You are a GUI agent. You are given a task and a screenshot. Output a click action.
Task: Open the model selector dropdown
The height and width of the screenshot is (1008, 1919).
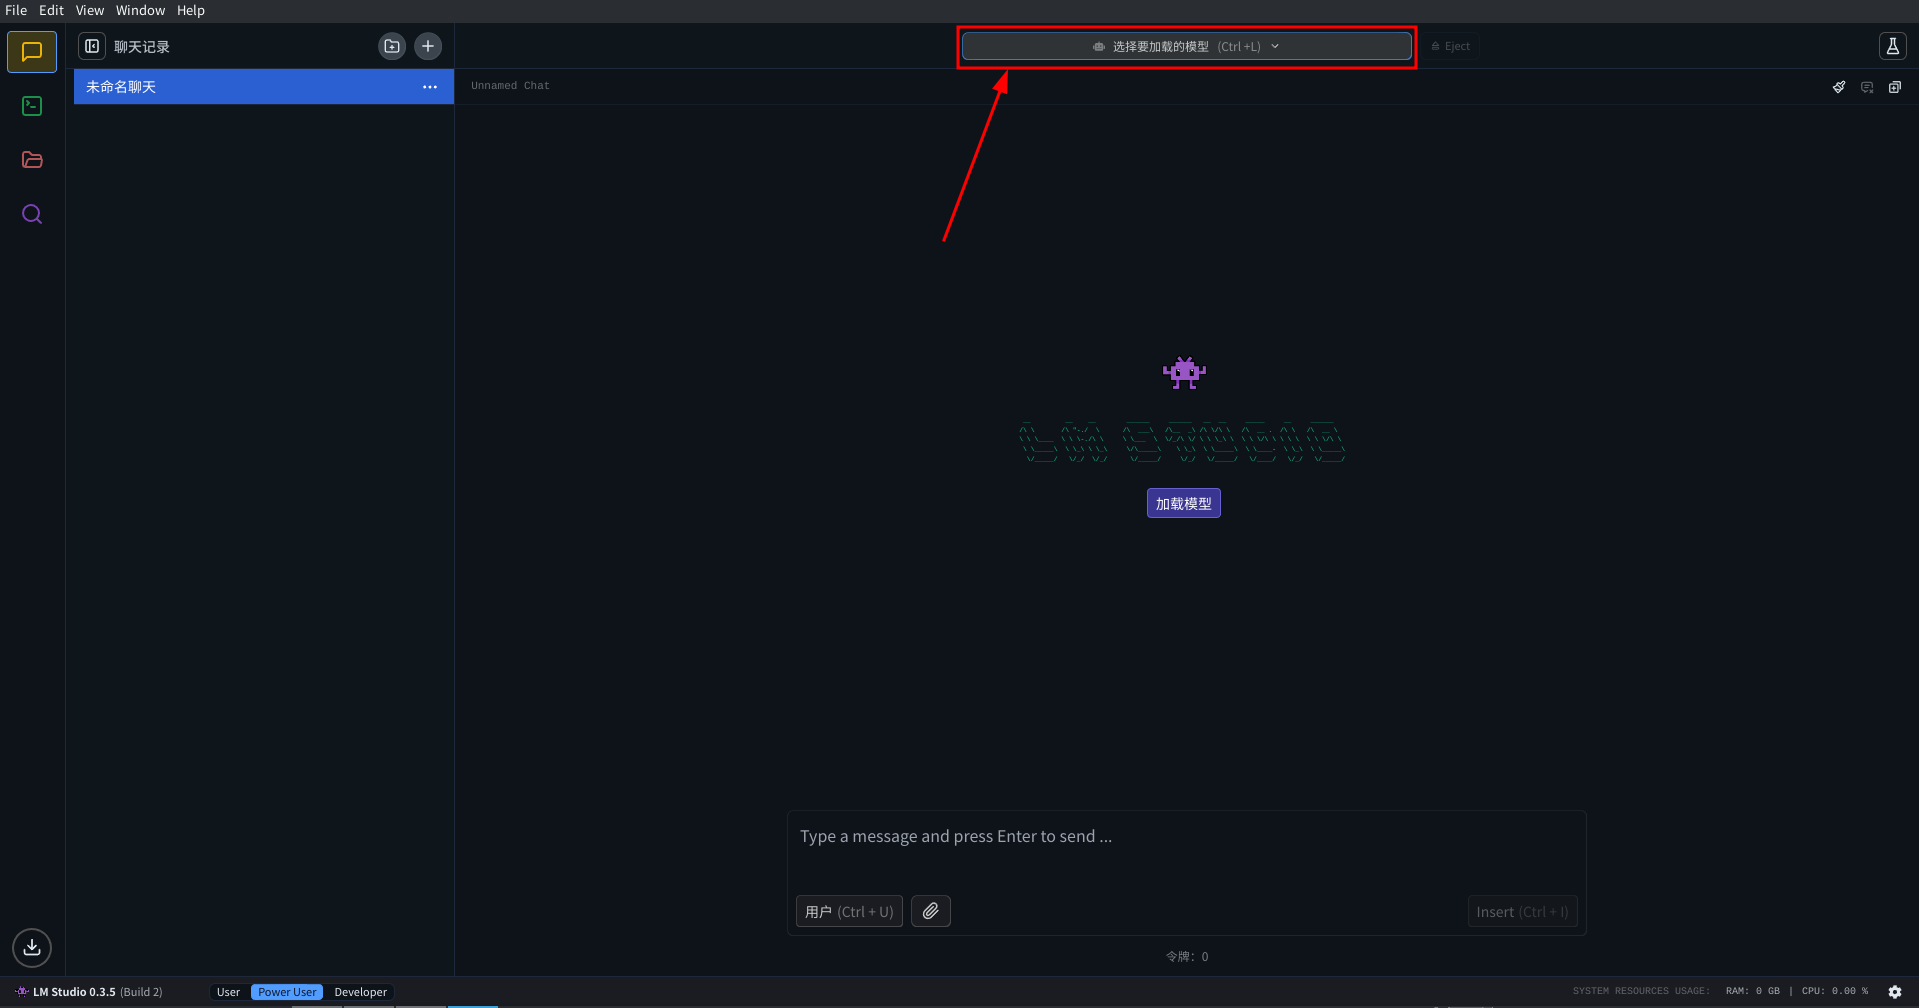[1186, 46]
